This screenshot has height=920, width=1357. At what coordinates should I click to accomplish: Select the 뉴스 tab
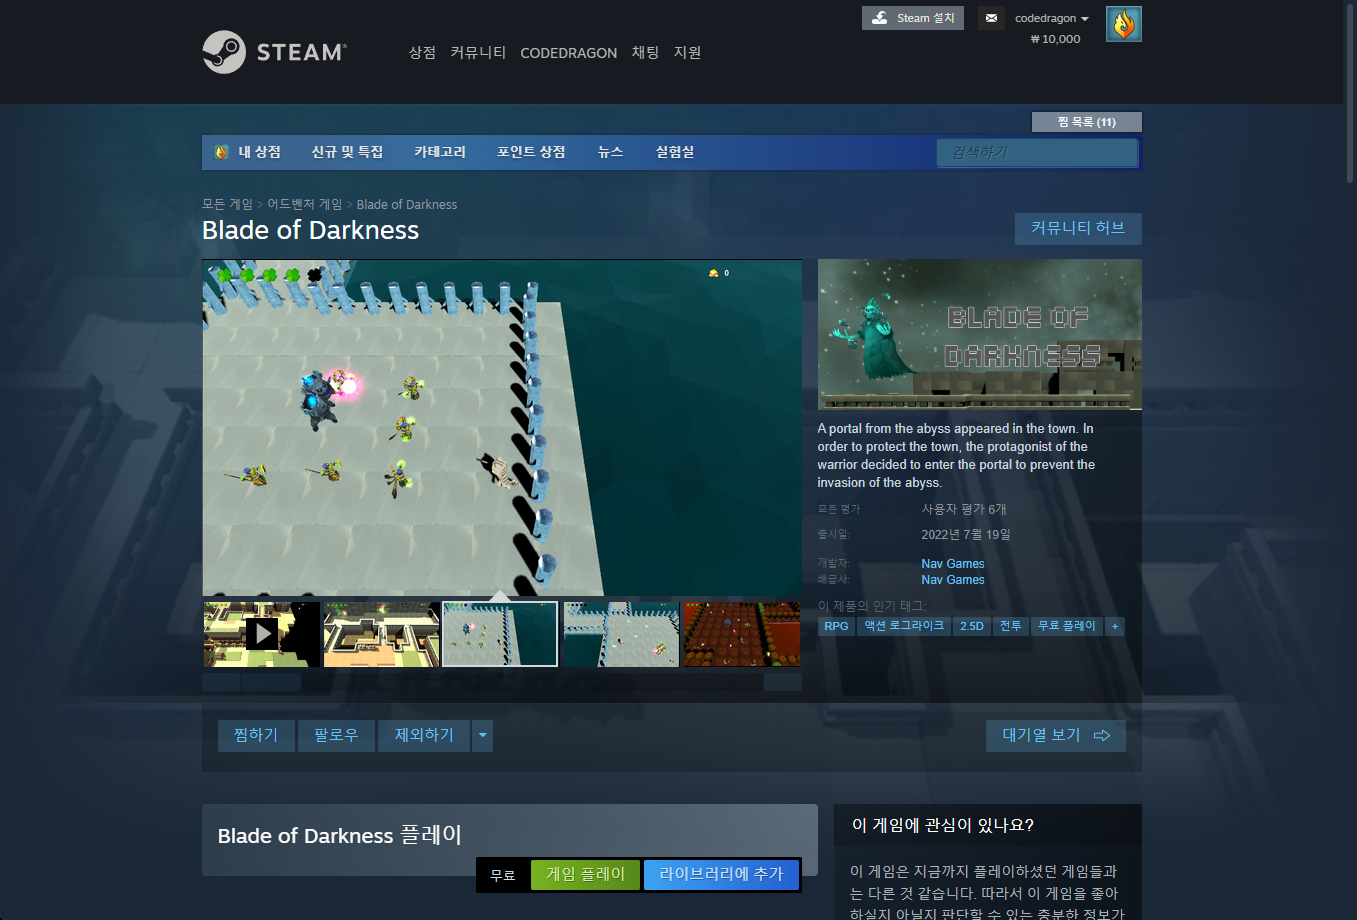coord(610,152)
